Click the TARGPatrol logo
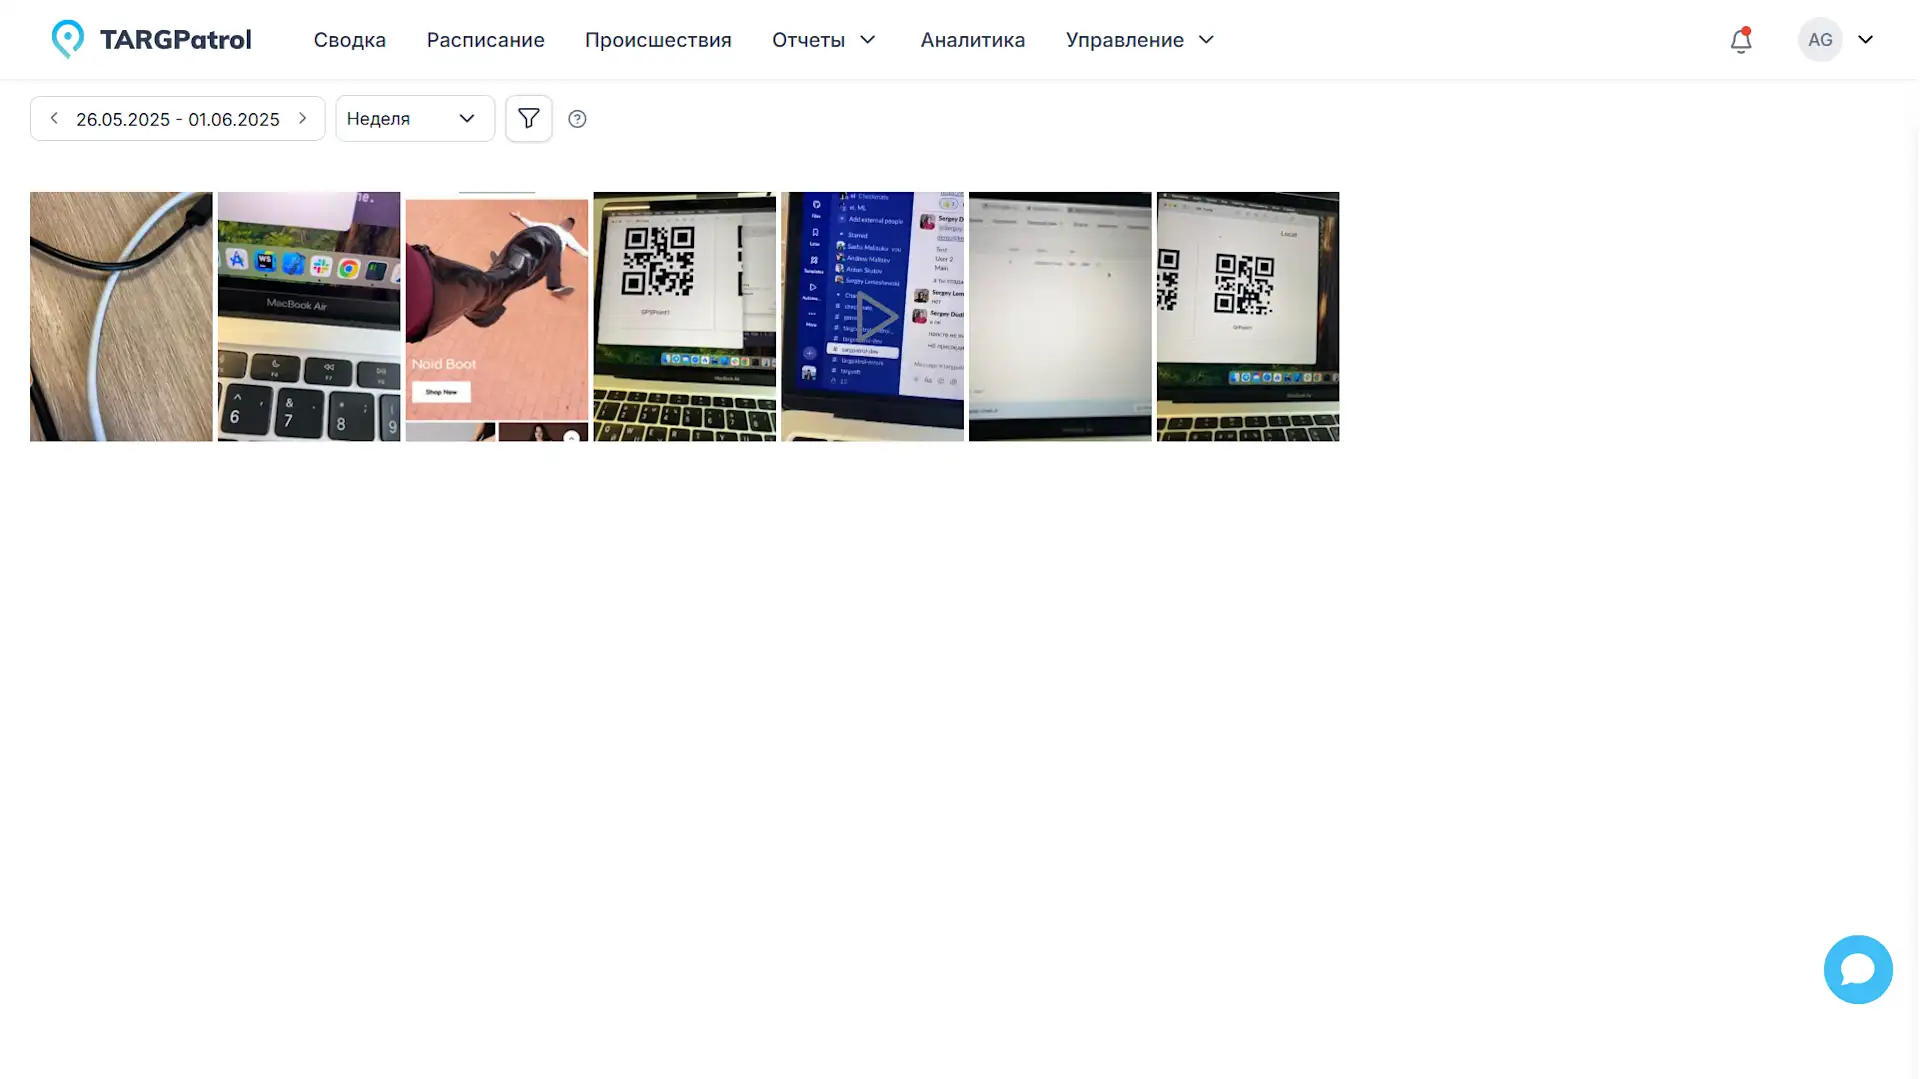 (150, 39)
